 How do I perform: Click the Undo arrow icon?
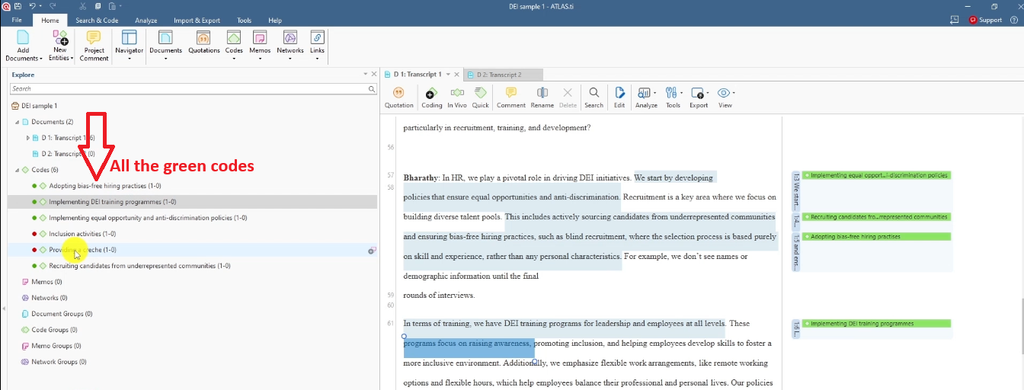[33, 6]
